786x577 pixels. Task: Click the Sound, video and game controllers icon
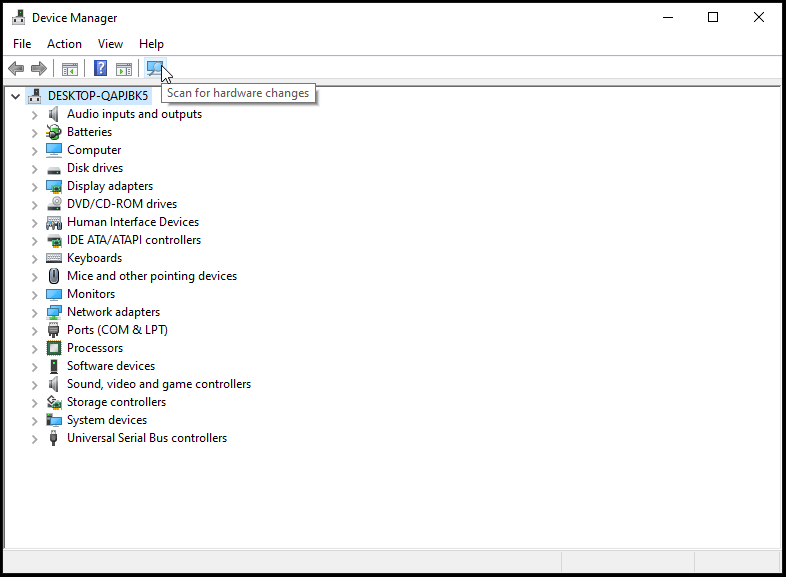[54, 384]
